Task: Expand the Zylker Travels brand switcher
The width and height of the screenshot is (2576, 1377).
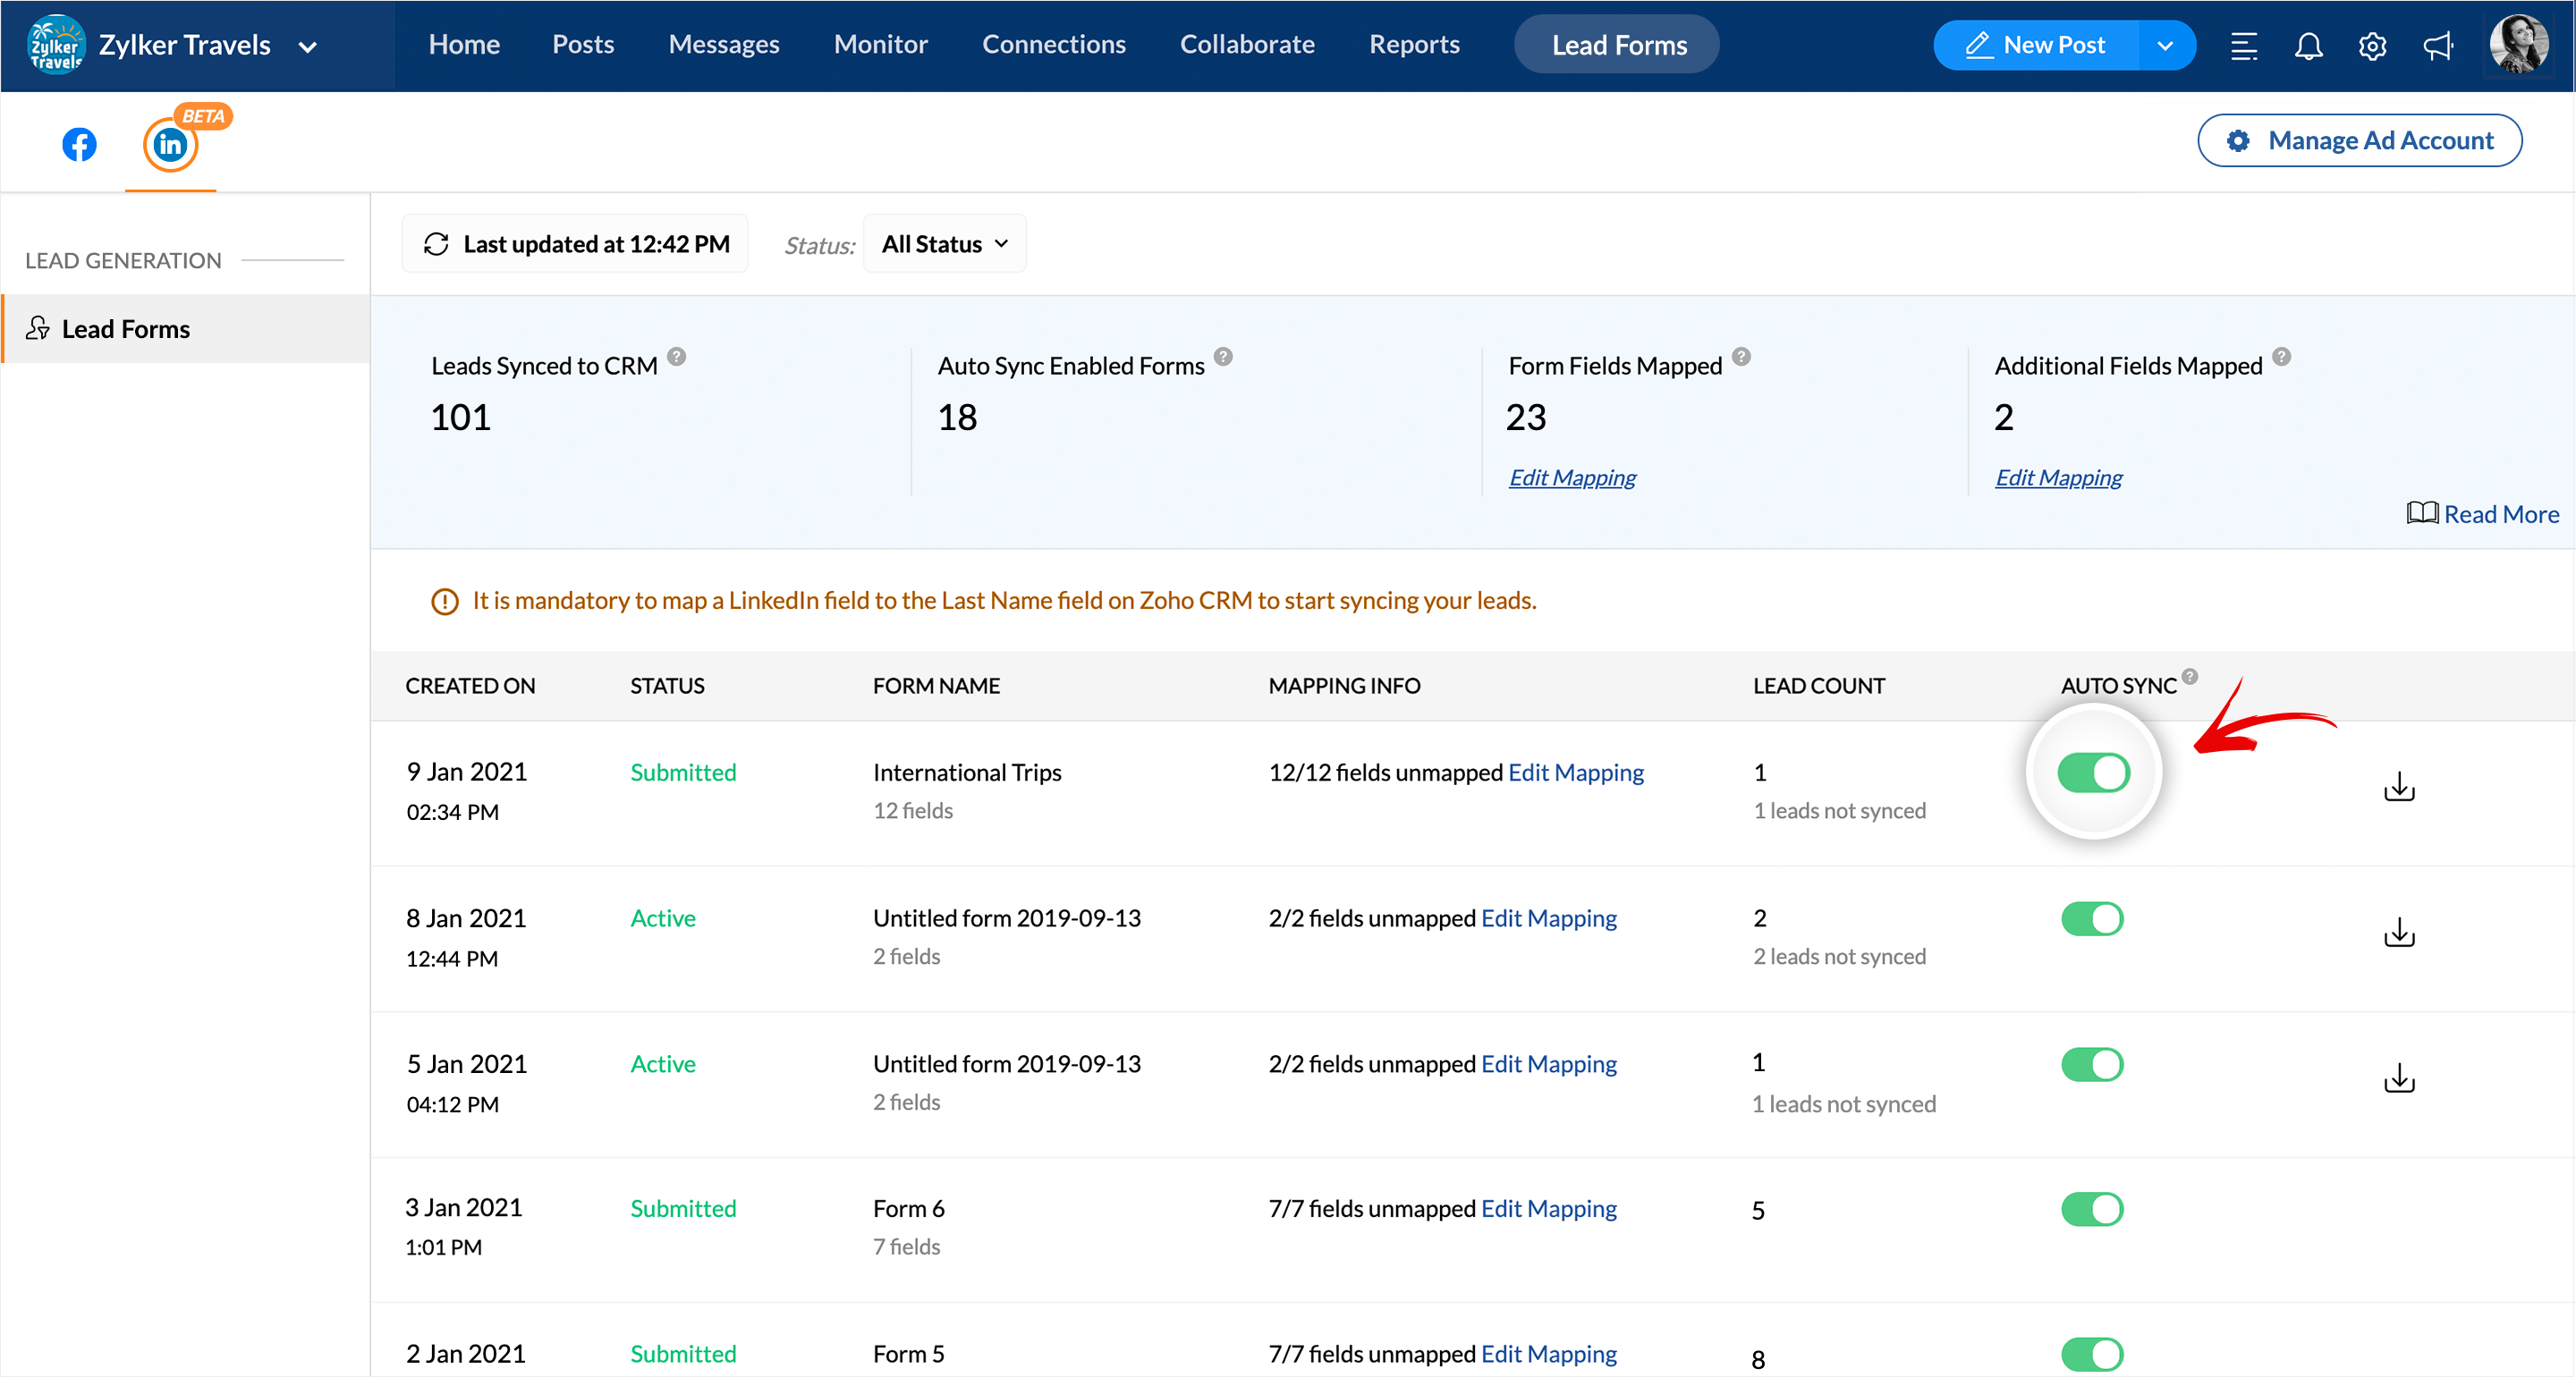Action: click(x=308, y=46)
